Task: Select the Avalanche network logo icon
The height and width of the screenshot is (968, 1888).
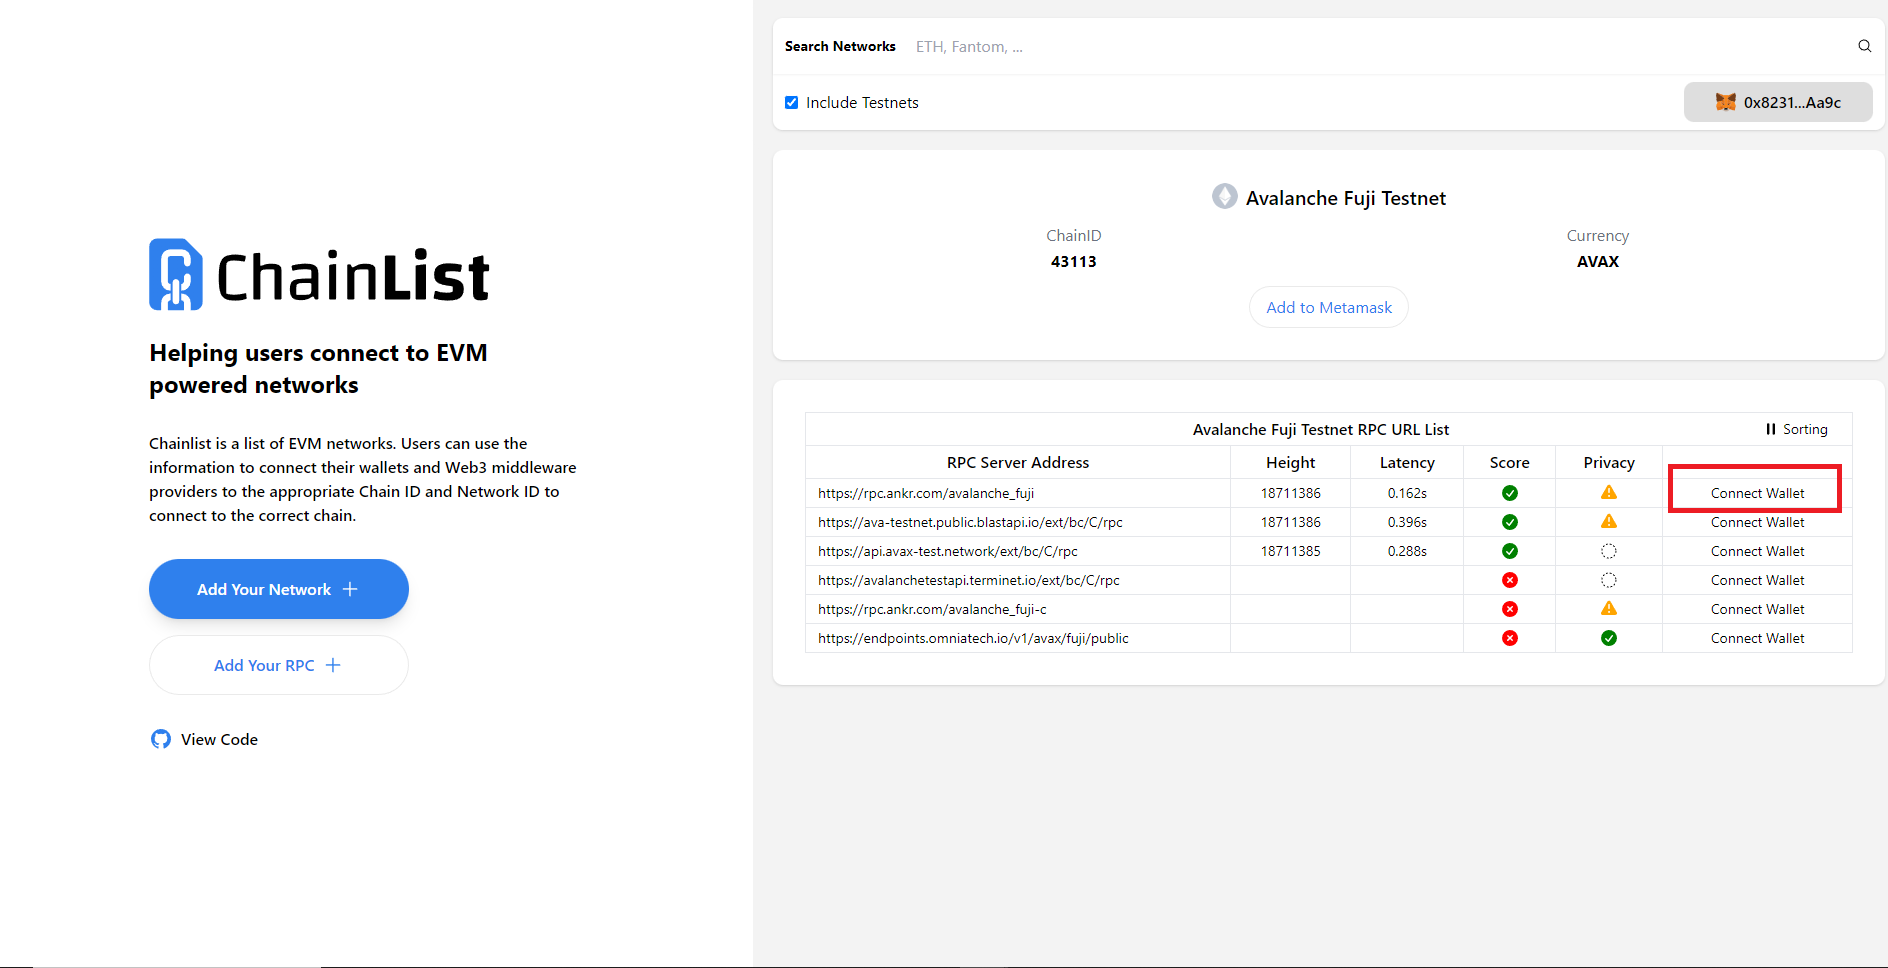Action: tap(1224, 196)
